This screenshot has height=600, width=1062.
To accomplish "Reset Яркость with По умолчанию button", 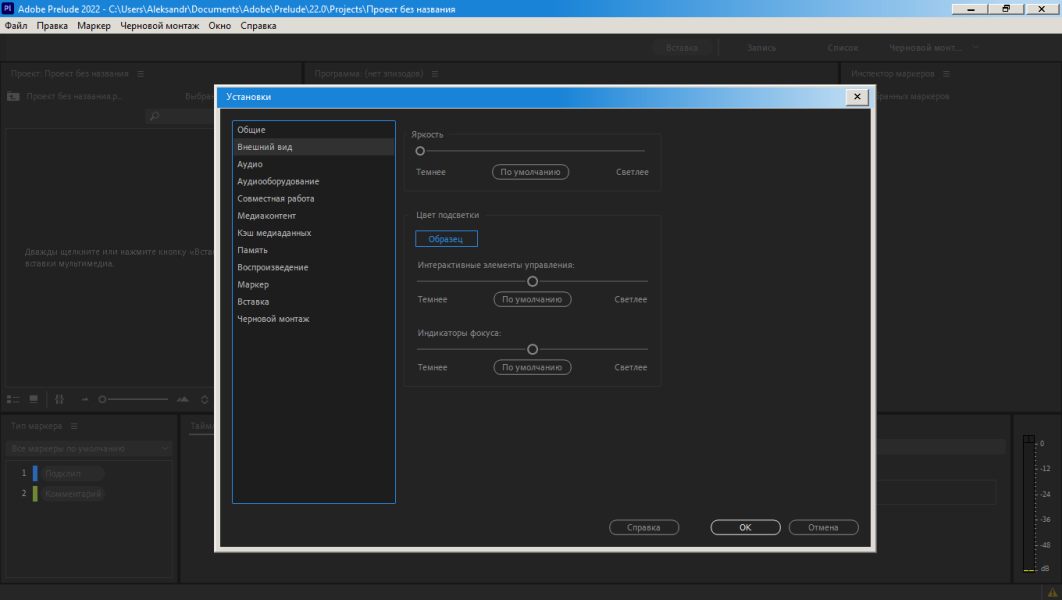I will (x=530, y=172).
